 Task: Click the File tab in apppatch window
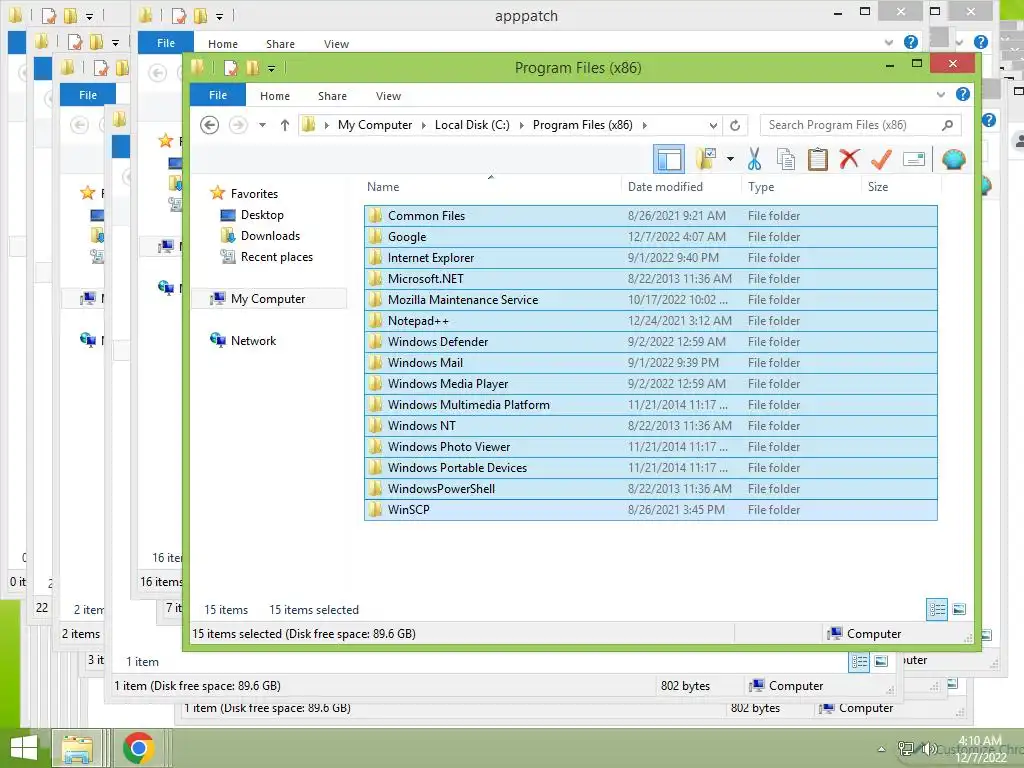coord(166,43)
